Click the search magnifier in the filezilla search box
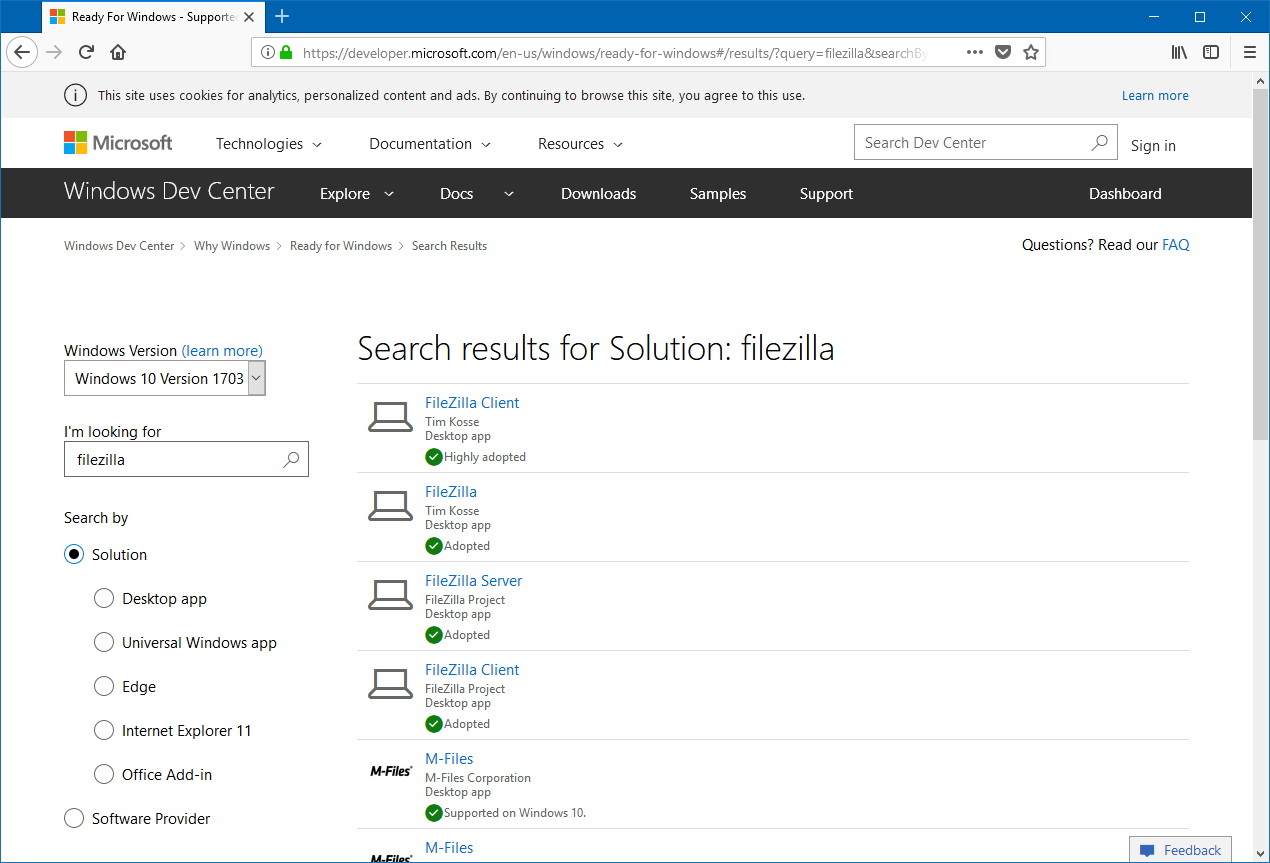 [293, 459]
